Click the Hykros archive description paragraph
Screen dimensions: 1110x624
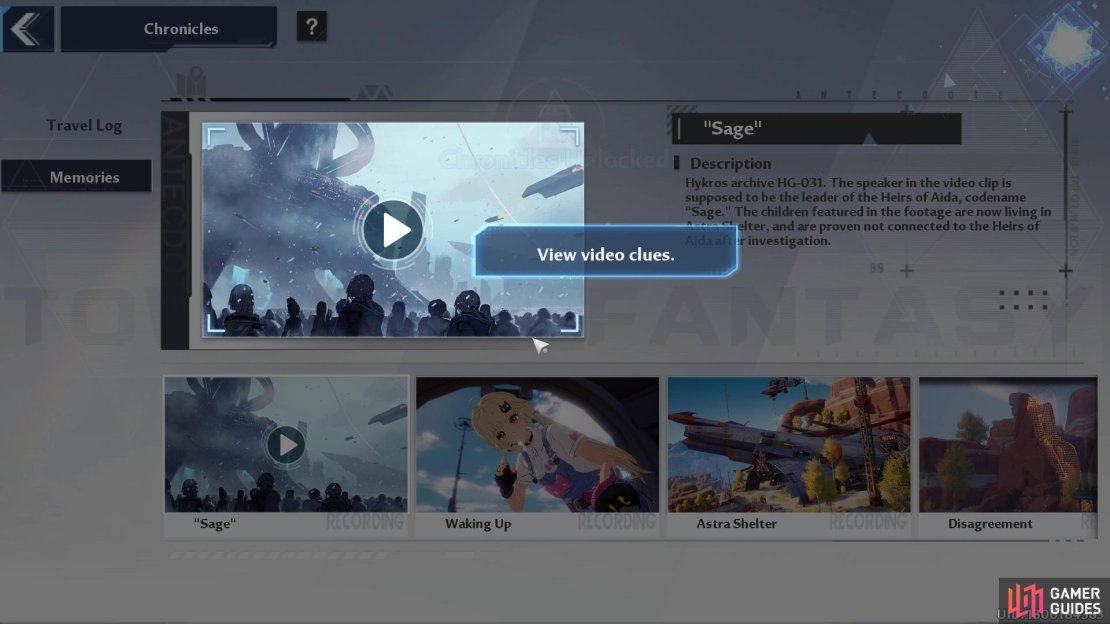(x=868, y=212)
